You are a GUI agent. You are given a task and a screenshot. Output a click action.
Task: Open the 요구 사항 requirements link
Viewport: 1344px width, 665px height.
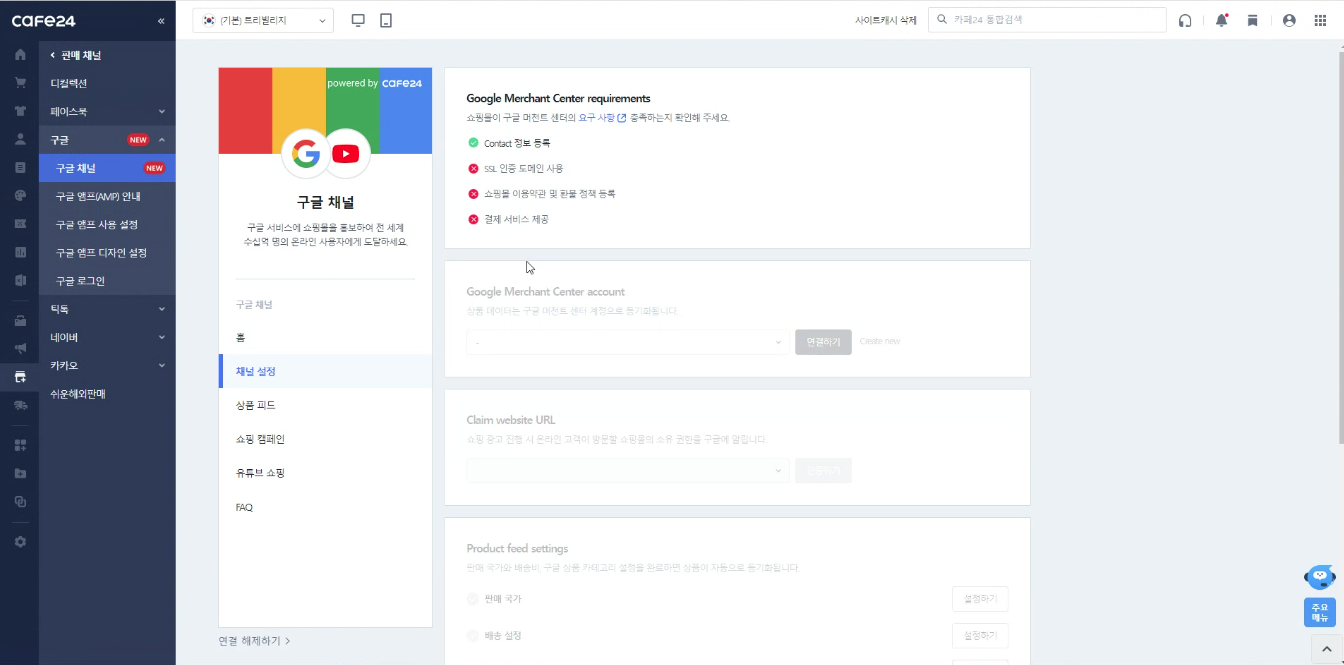coord(602,117)
